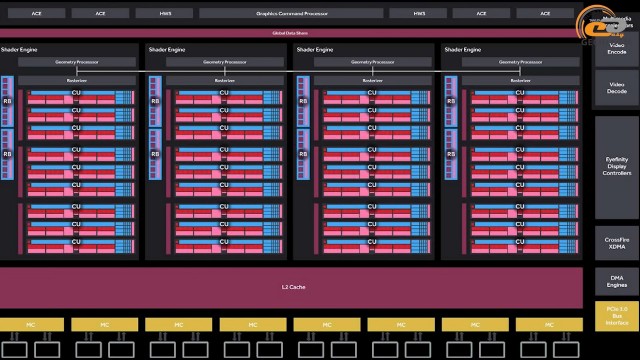
Task: Select the Global Data Share bar
Action: pyautogui.click(x=290, y=33)
